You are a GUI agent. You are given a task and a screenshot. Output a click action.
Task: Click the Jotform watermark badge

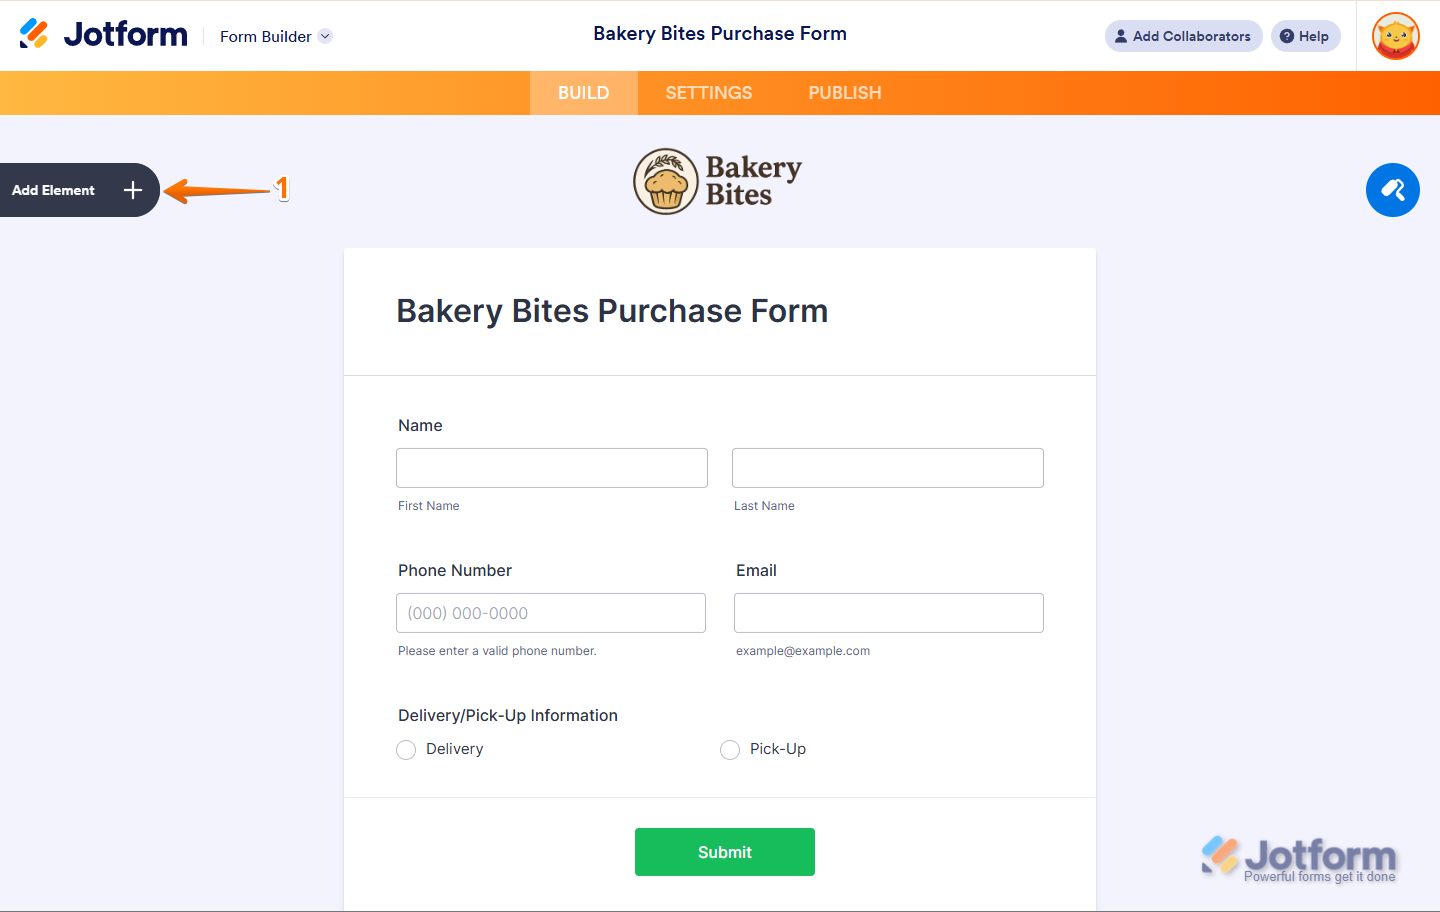[x=1299, y=859]
